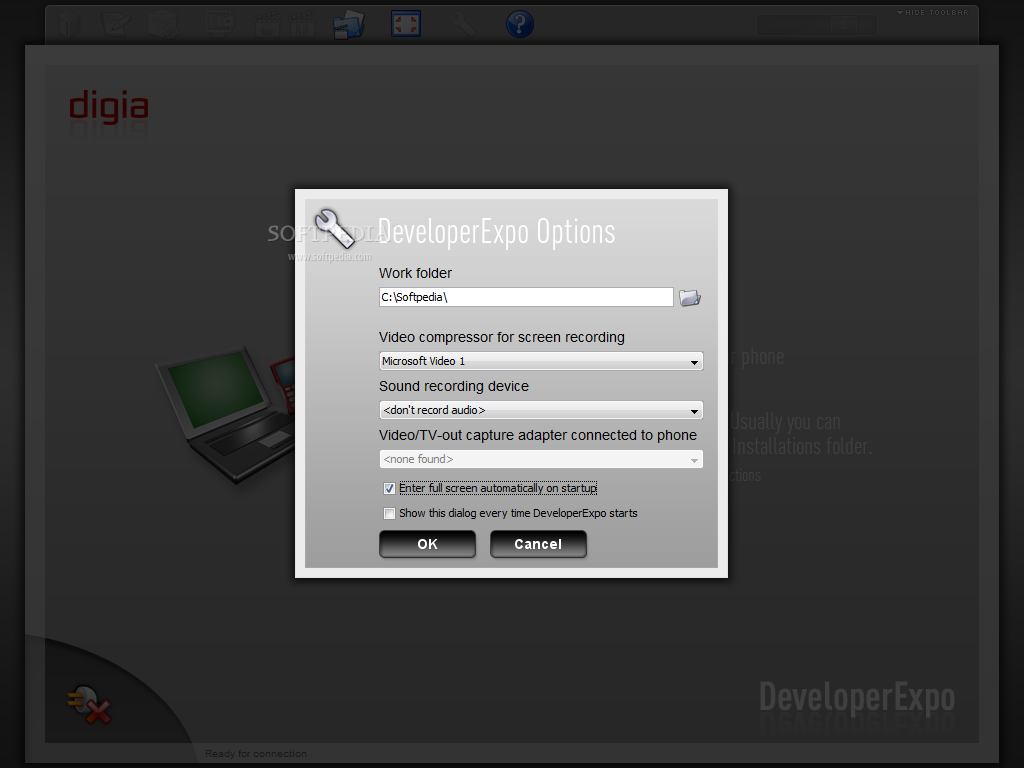Confirm options with OK button
Image resolution: width=1024 pixels, height=768 pixels.
click(427, 544)
